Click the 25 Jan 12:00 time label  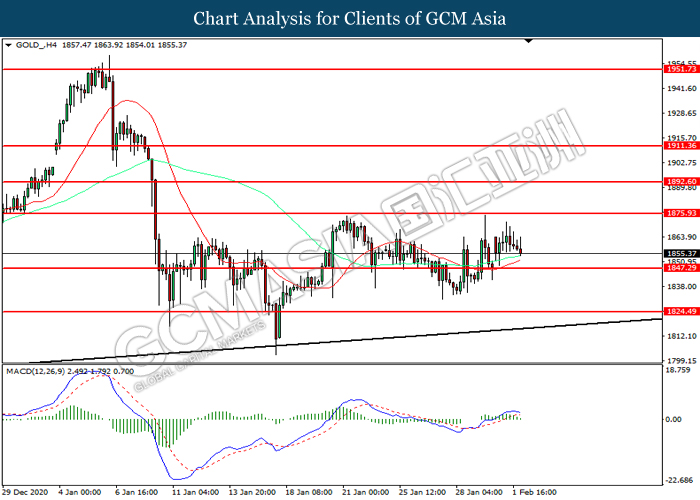tap(422, 492)
